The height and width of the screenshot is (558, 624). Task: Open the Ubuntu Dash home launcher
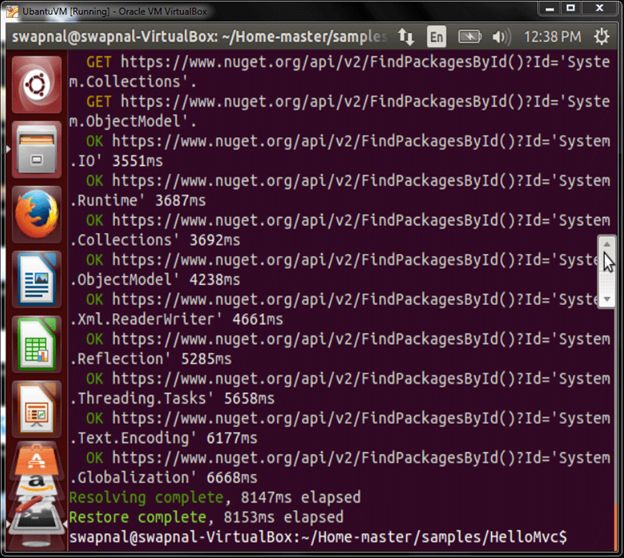[37, 84]
